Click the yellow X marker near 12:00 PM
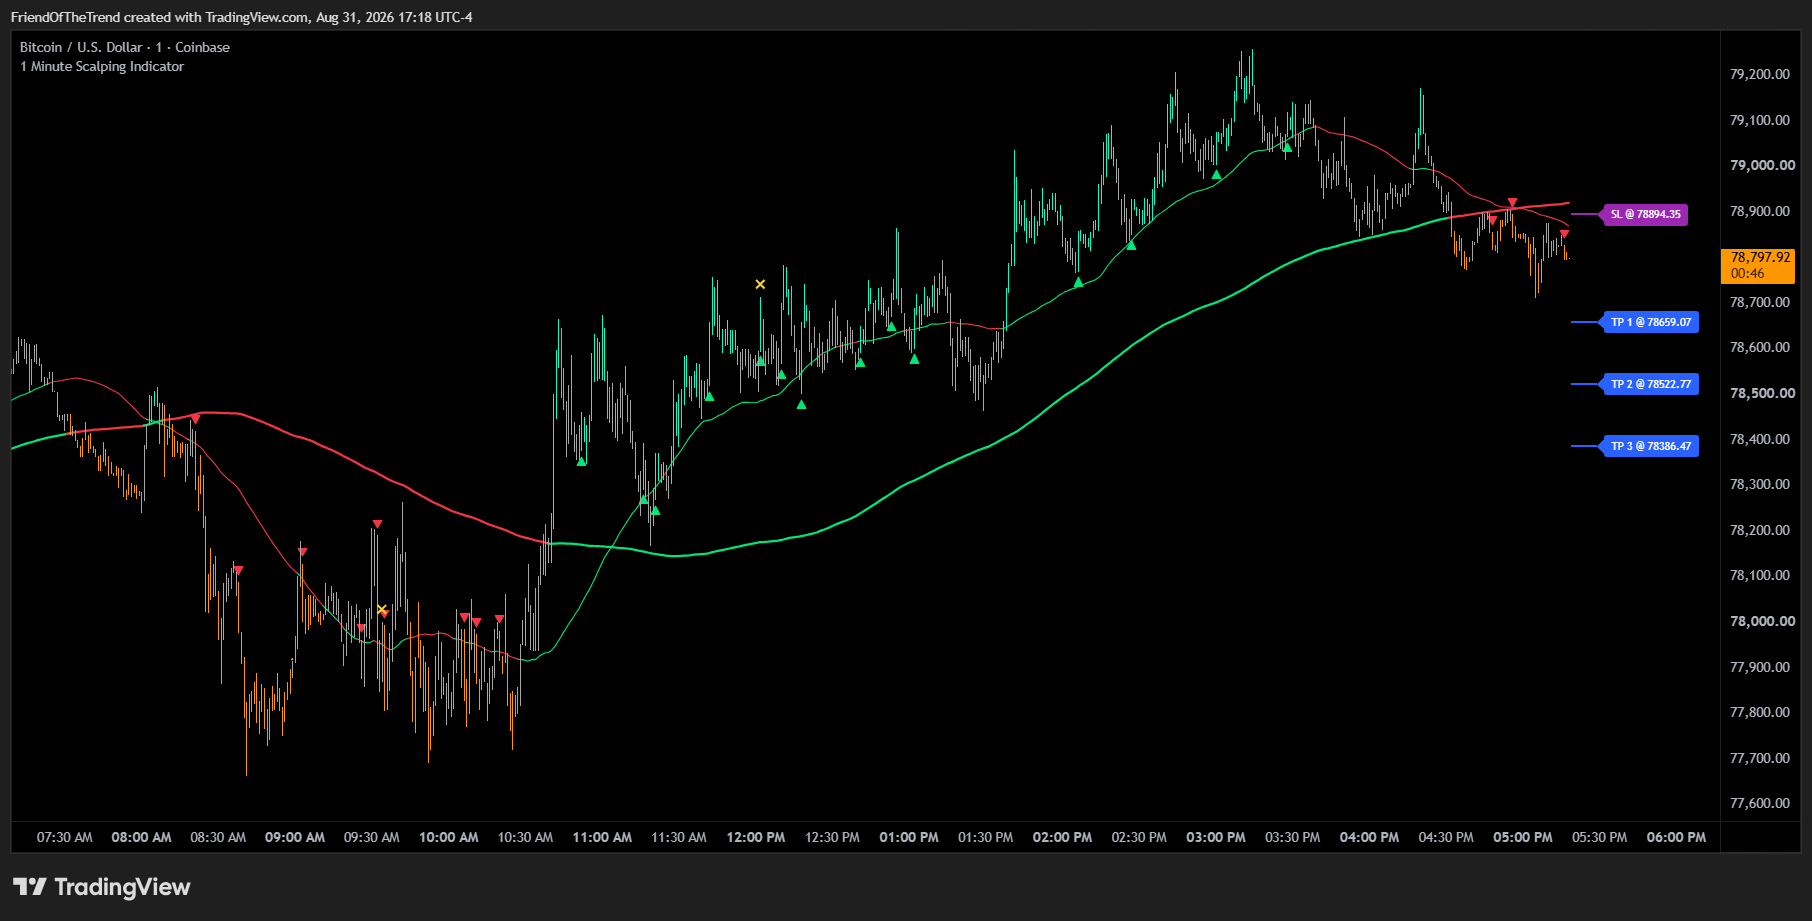 point(760,285)
